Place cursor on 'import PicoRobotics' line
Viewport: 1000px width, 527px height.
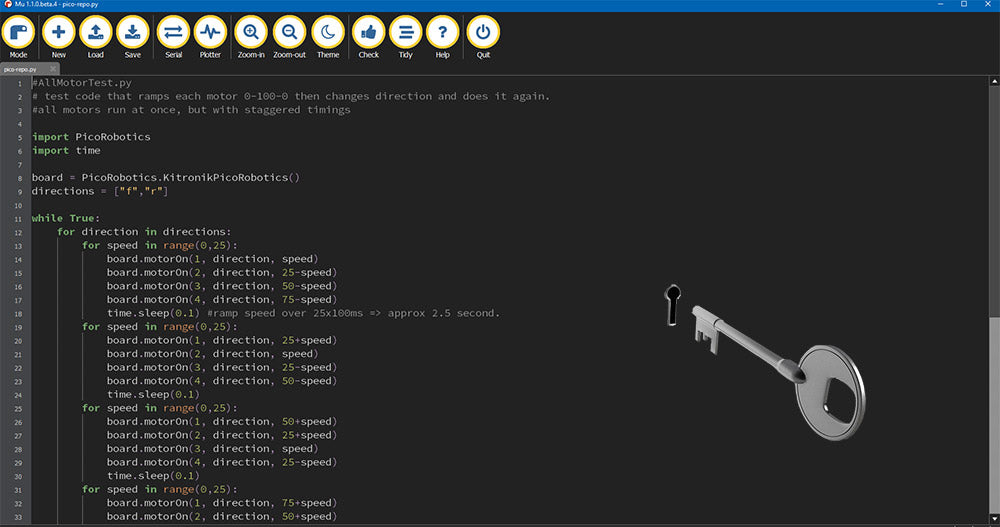click(91, 137)
